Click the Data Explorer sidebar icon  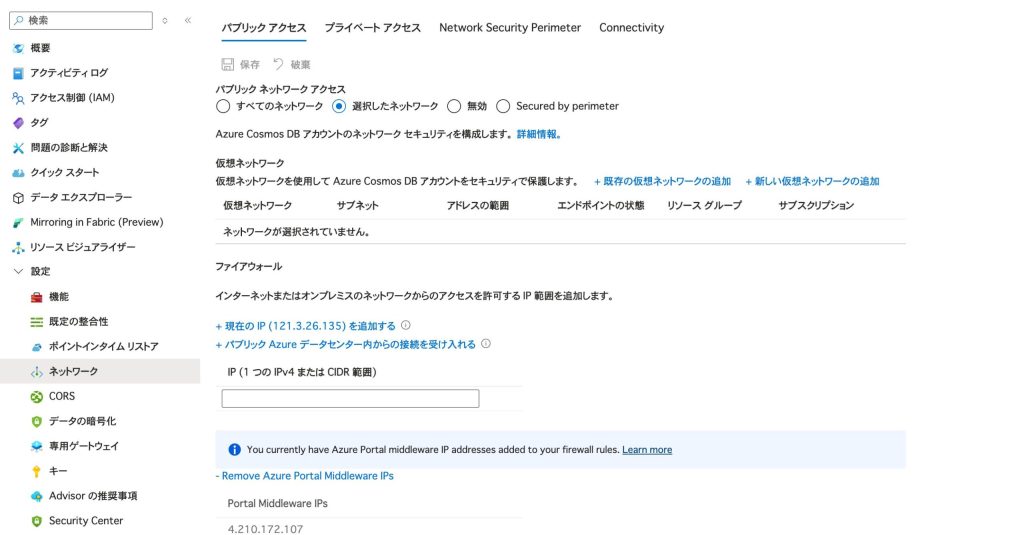click(18, 197)
